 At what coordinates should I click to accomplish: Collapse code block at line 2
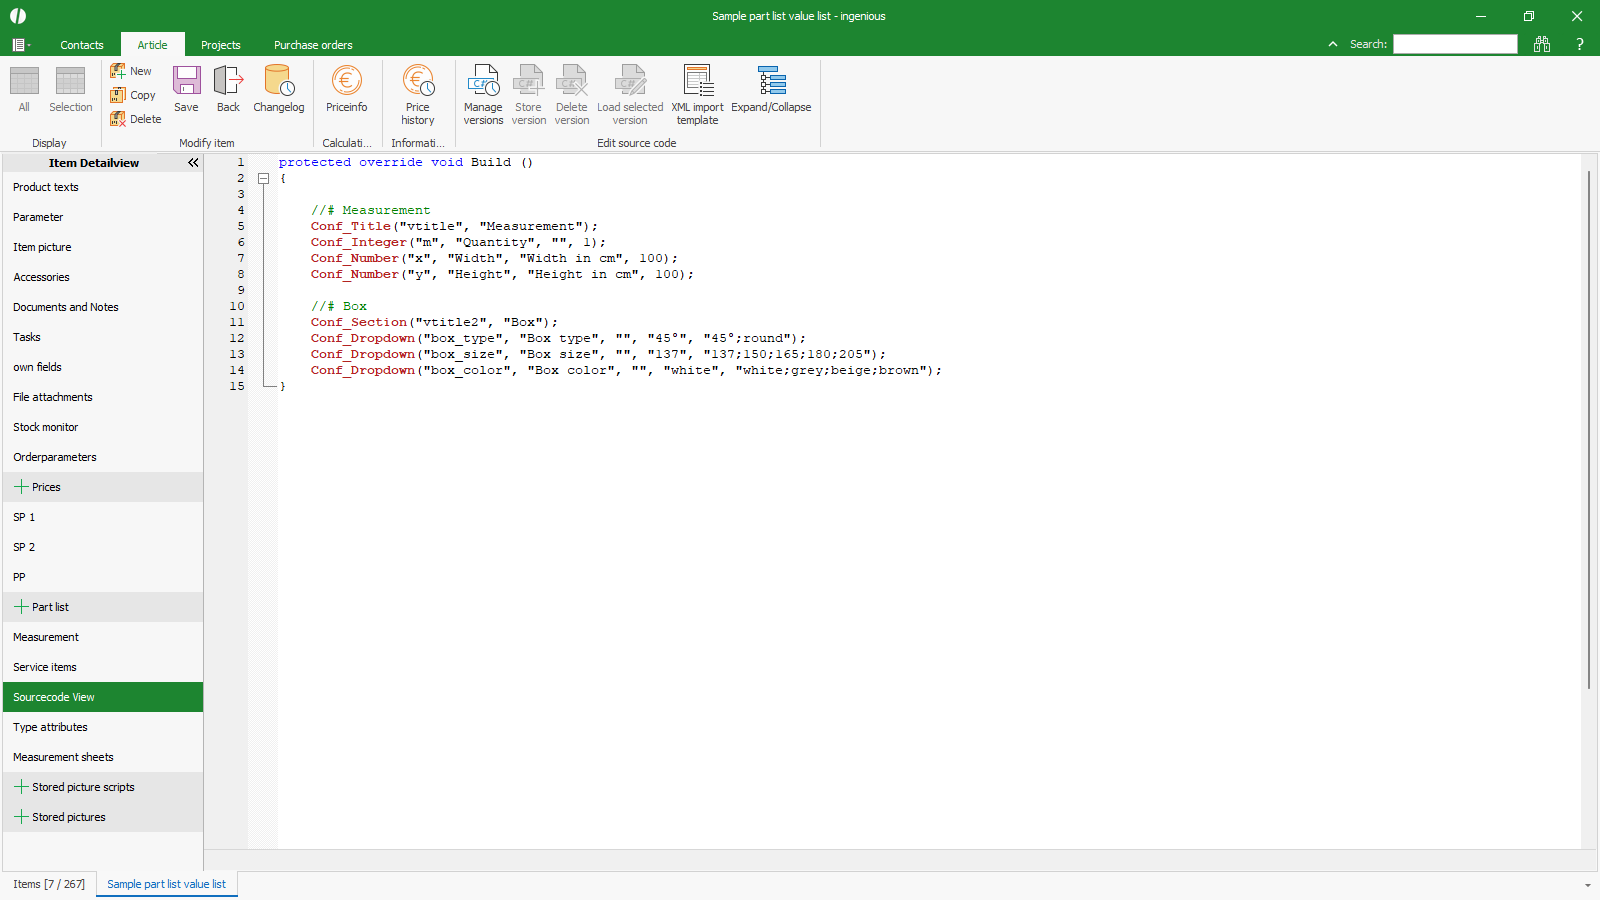coord(264,179)
